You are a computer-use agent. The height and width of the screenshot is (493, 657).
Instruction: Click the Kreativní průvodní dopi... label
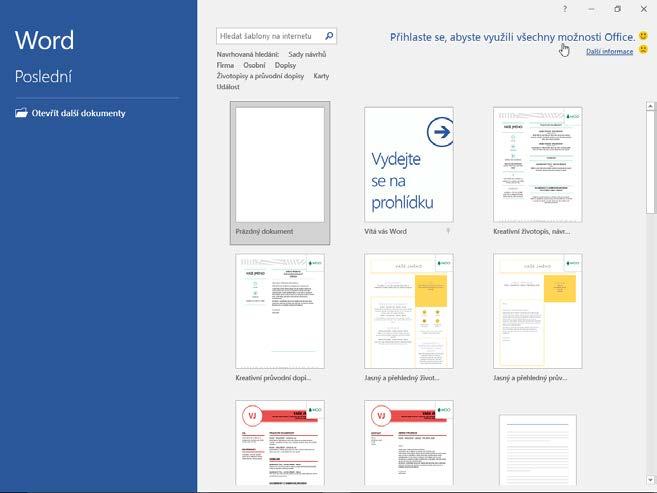click(x=273, y=378)
